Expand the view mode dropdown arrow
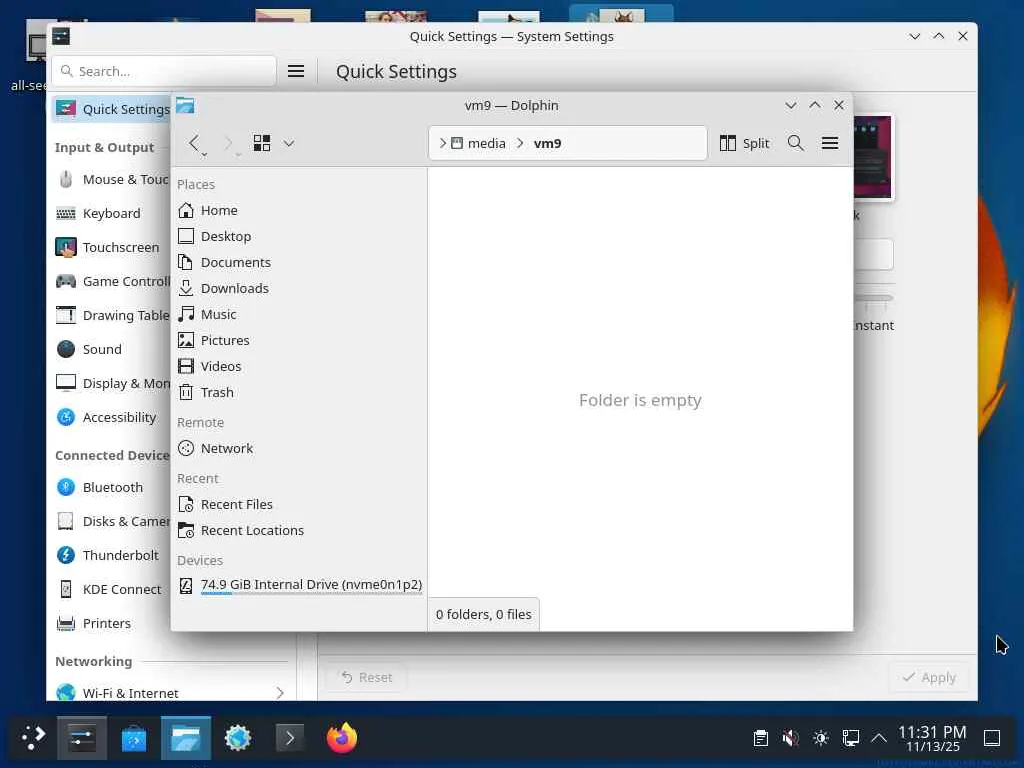Screen dimensions: 1024x768 pyautogui.click(x=289, y=143)
